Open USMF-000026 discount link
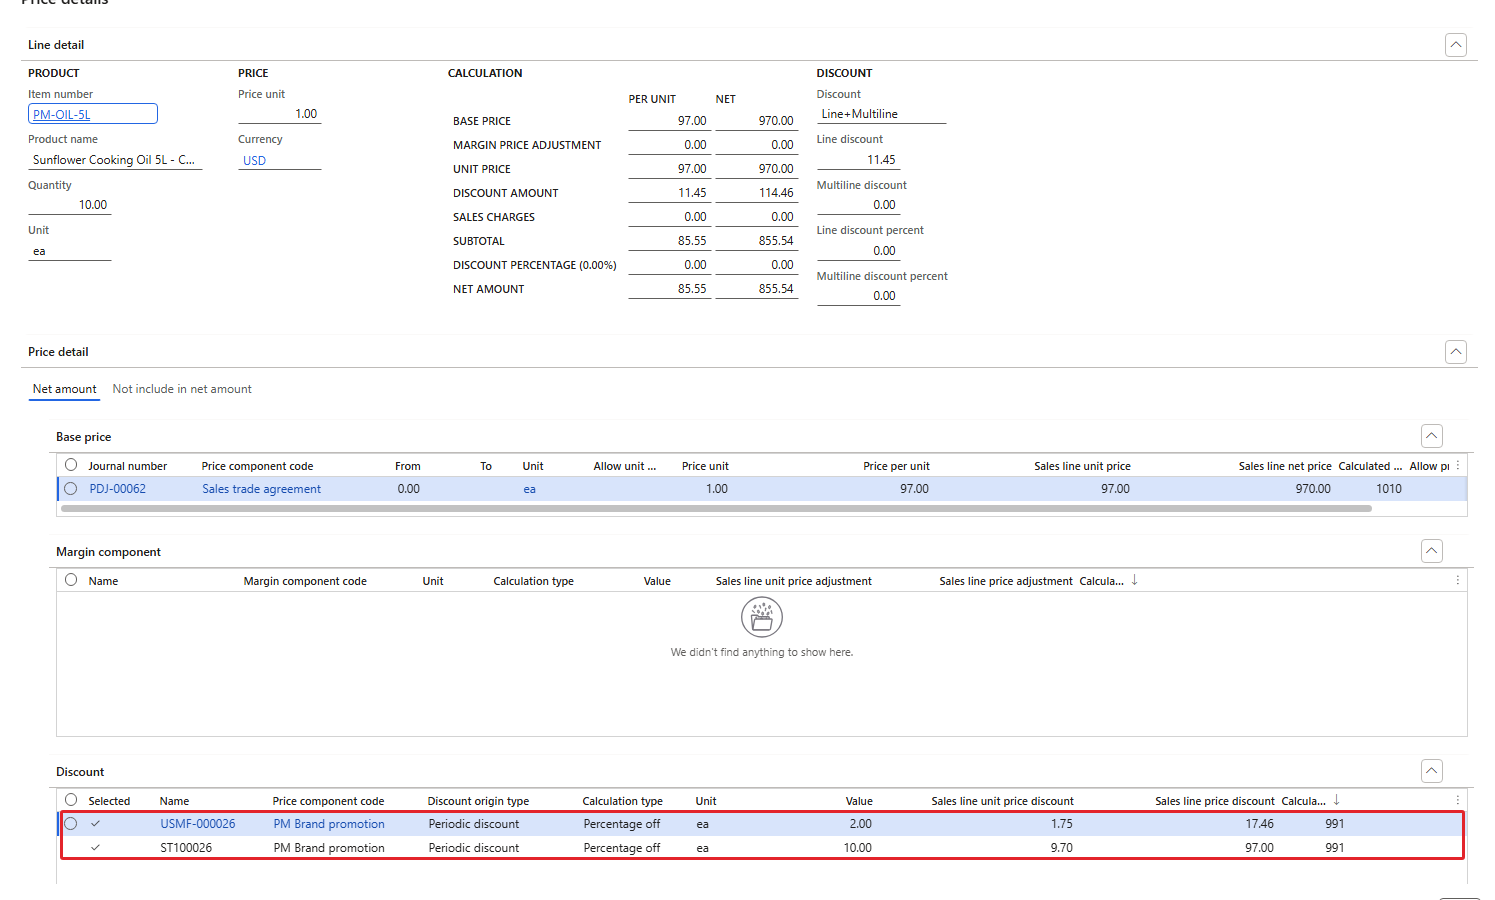The width and height of the screenshot is (1495, 900). tap(198, 824)
